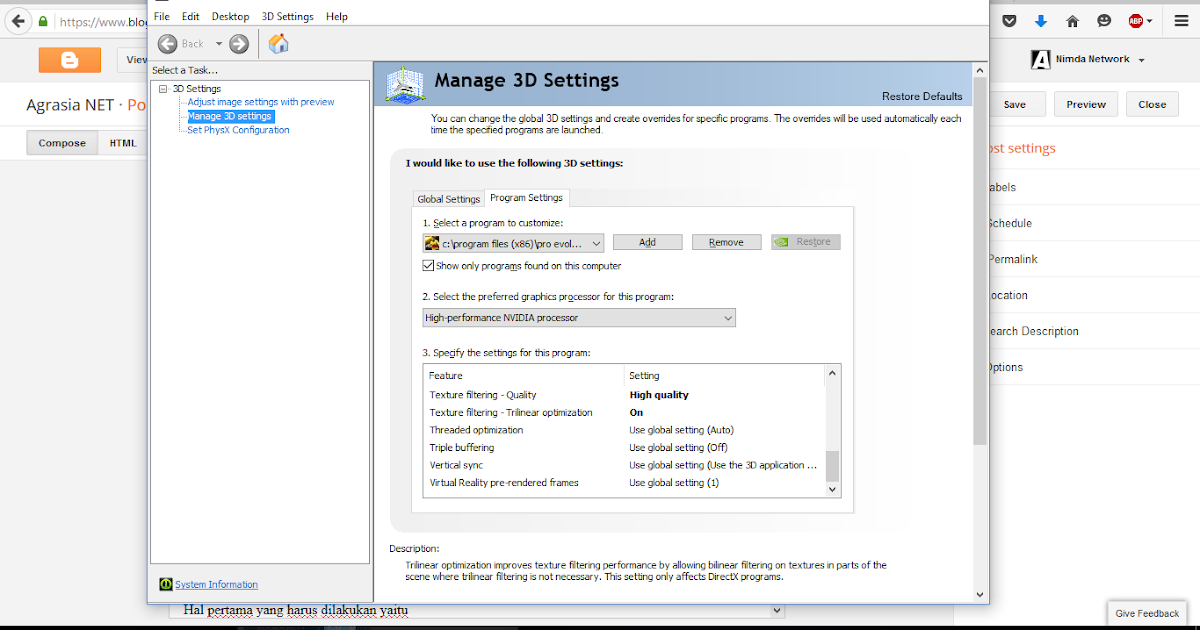
Task: Open browser downloads blue arrow
Action: pos(1041,20)
